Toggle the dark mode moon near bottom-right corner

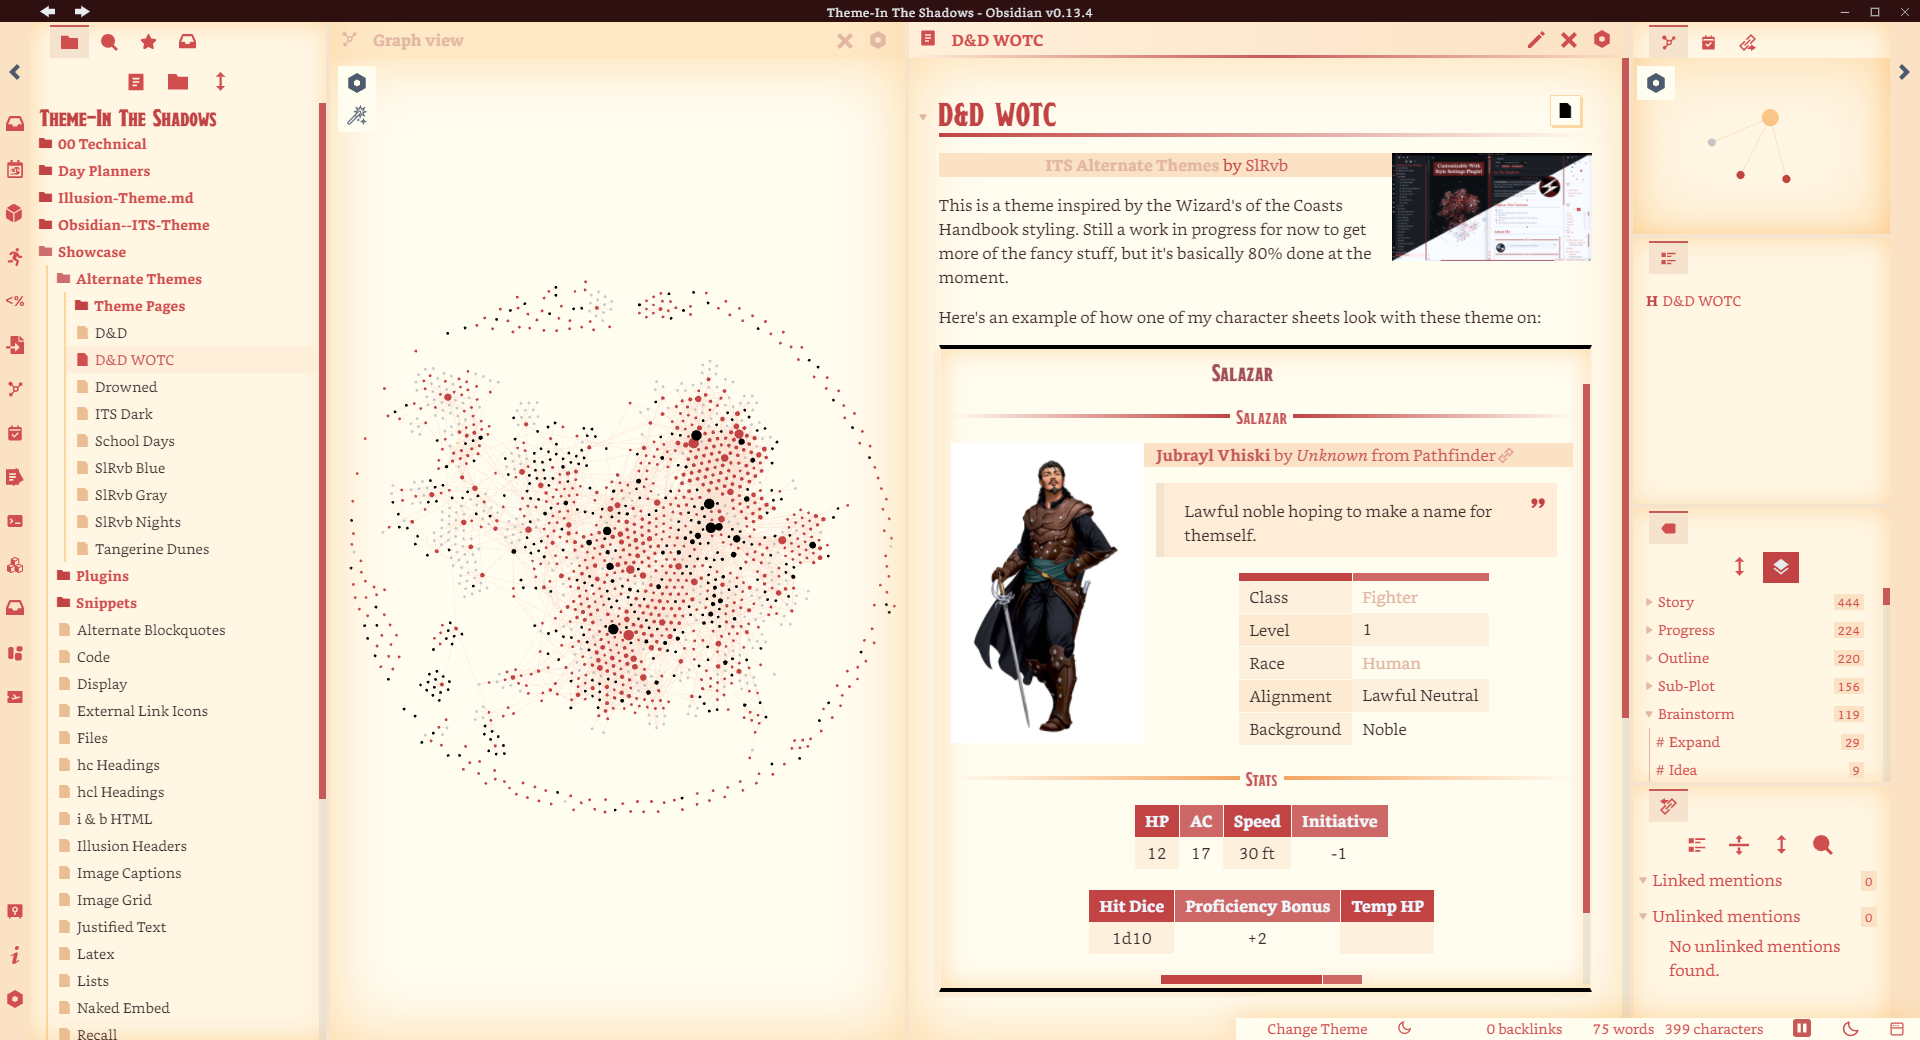click(x=1850, y=1028)
